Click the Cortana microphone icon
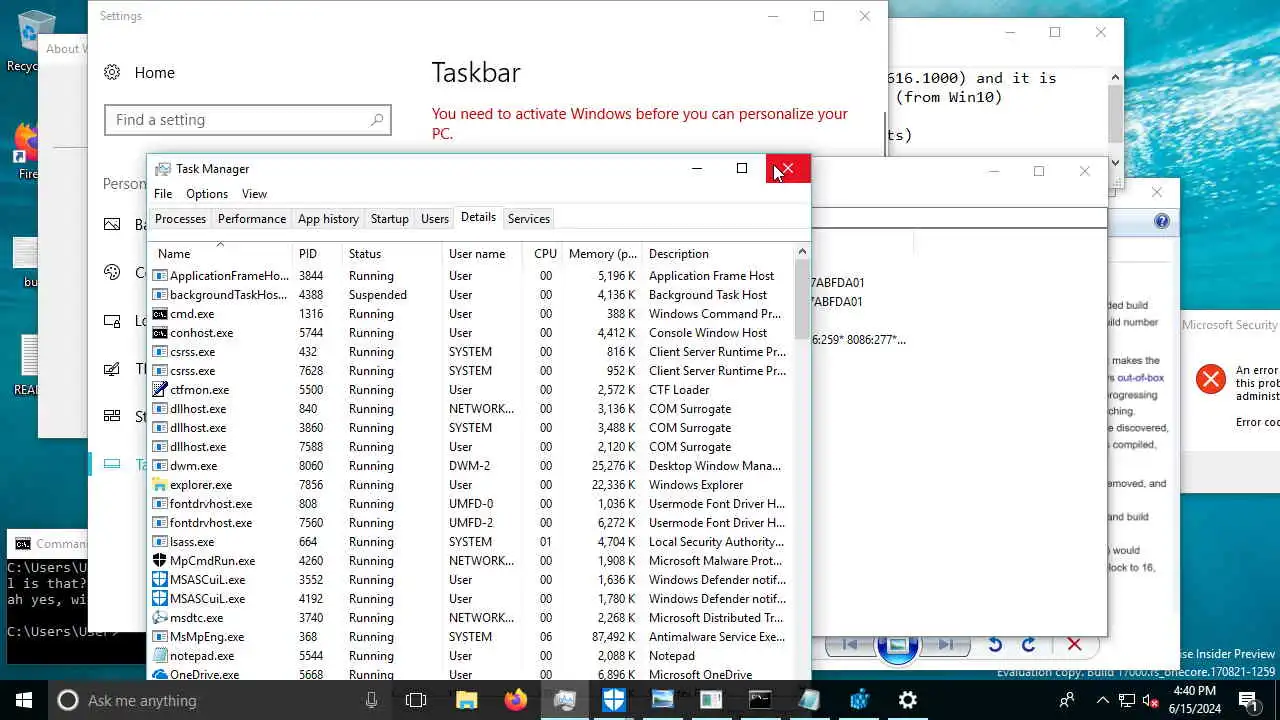The height and width of the screenshot is (720, 1280). 371,701
